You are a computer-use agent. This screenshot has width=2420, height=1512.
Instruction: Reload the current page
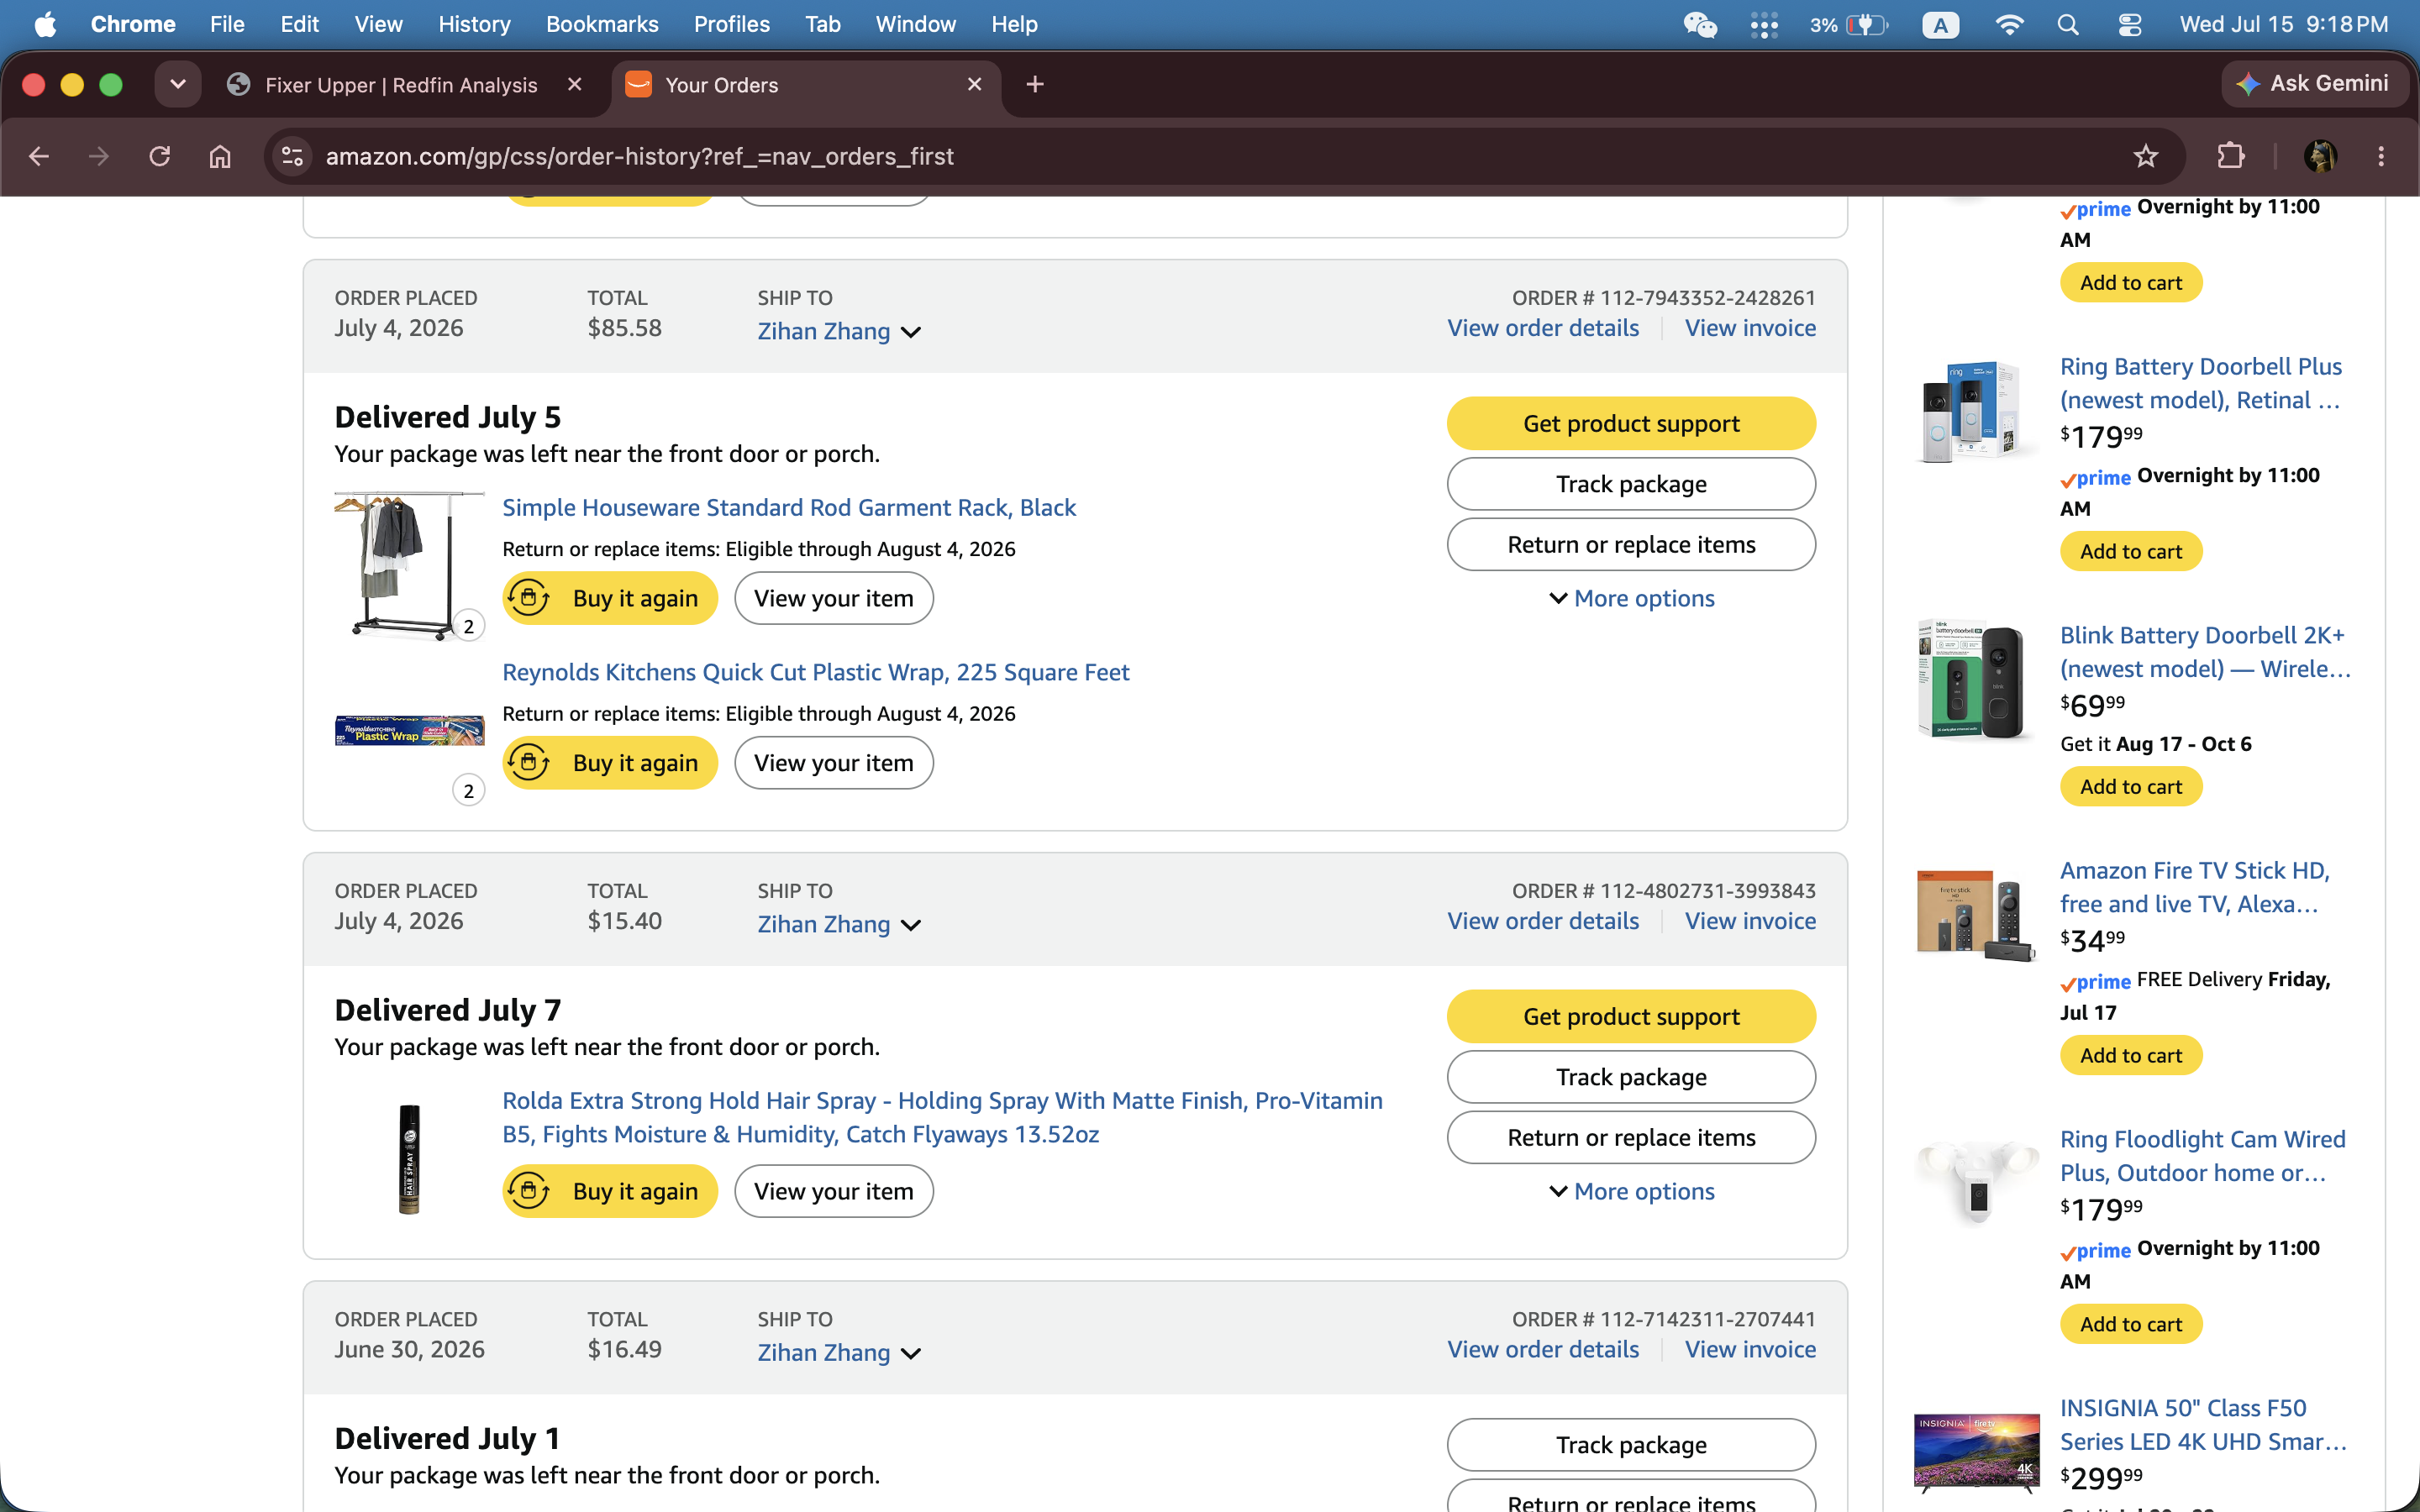(x=159, y=156)
